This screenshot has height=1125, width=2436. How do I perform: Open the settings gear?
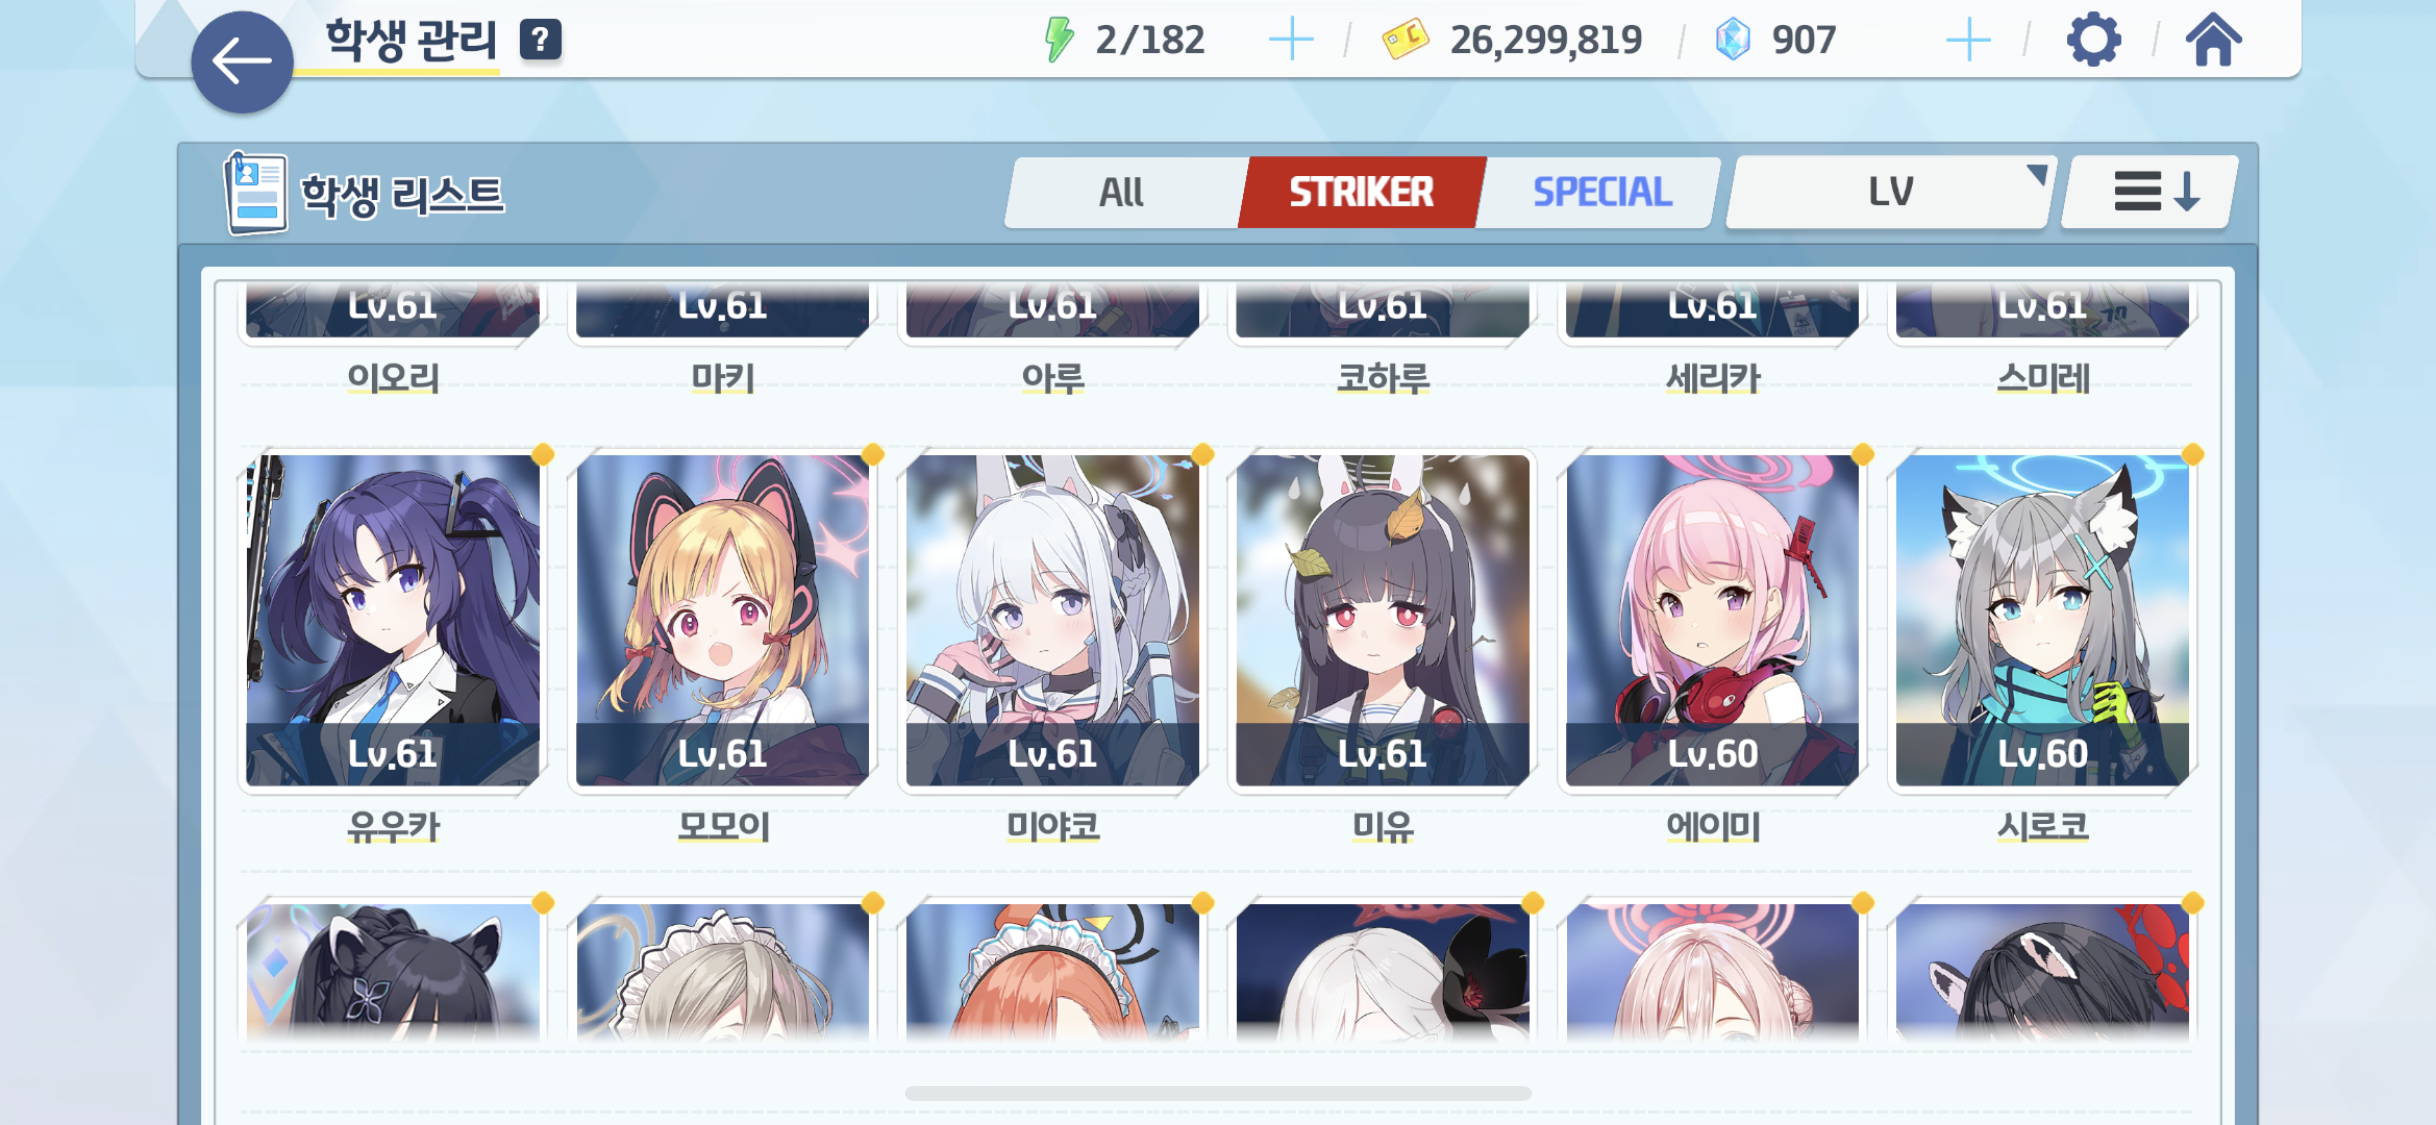click(x=2093, y=40)
